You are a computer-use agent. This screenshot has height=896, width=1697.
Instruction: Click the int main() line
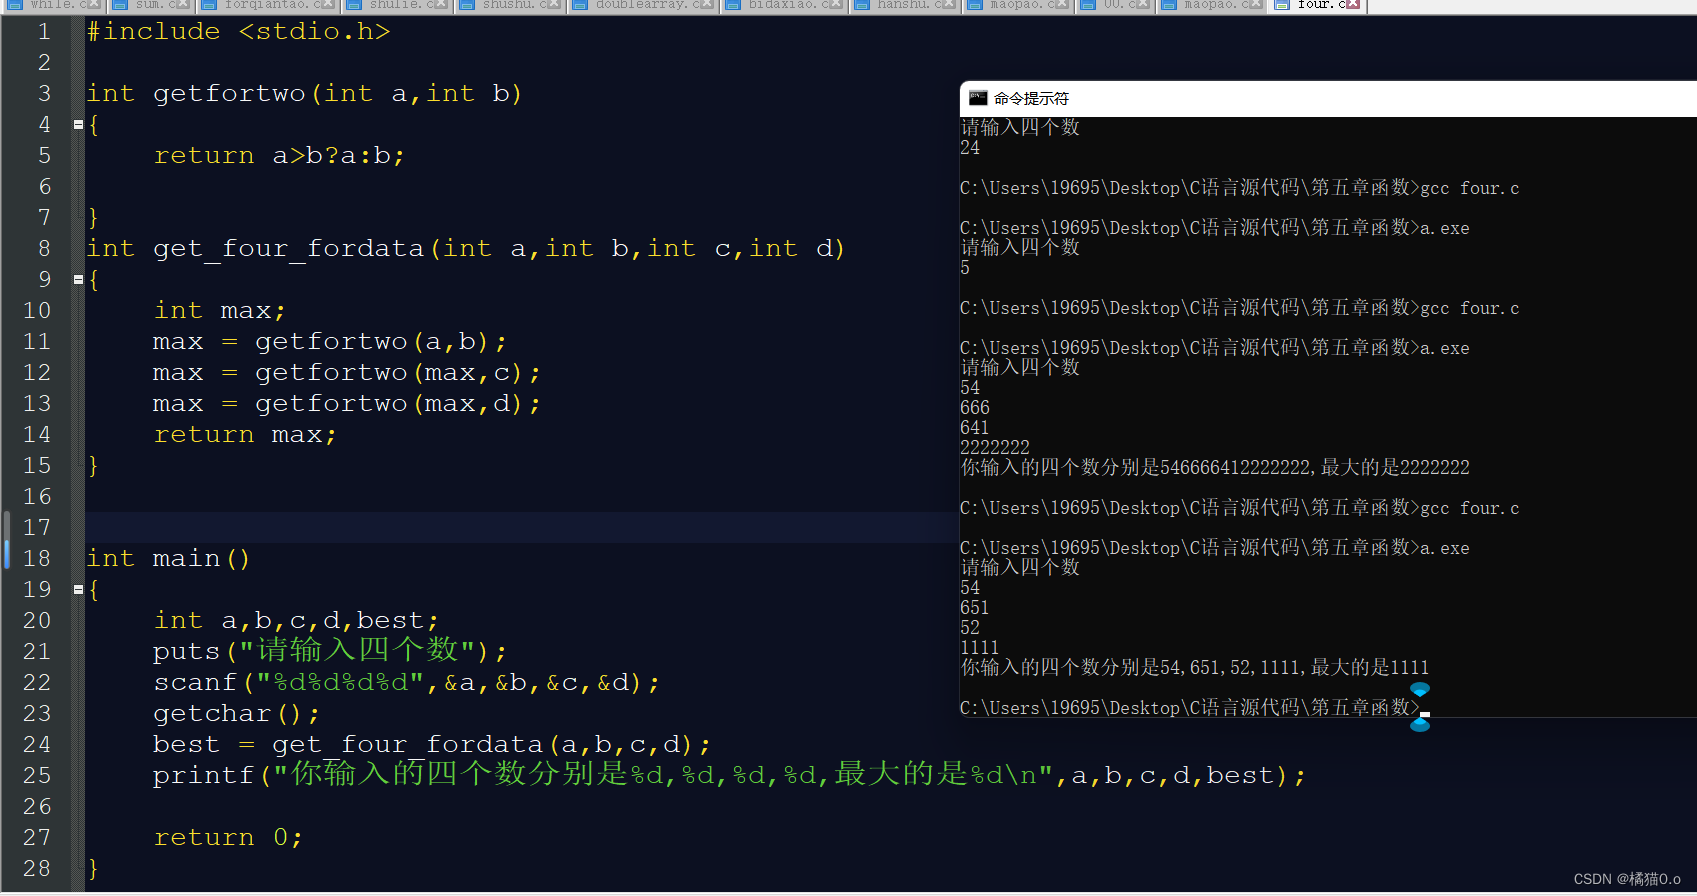pos(168,559)
